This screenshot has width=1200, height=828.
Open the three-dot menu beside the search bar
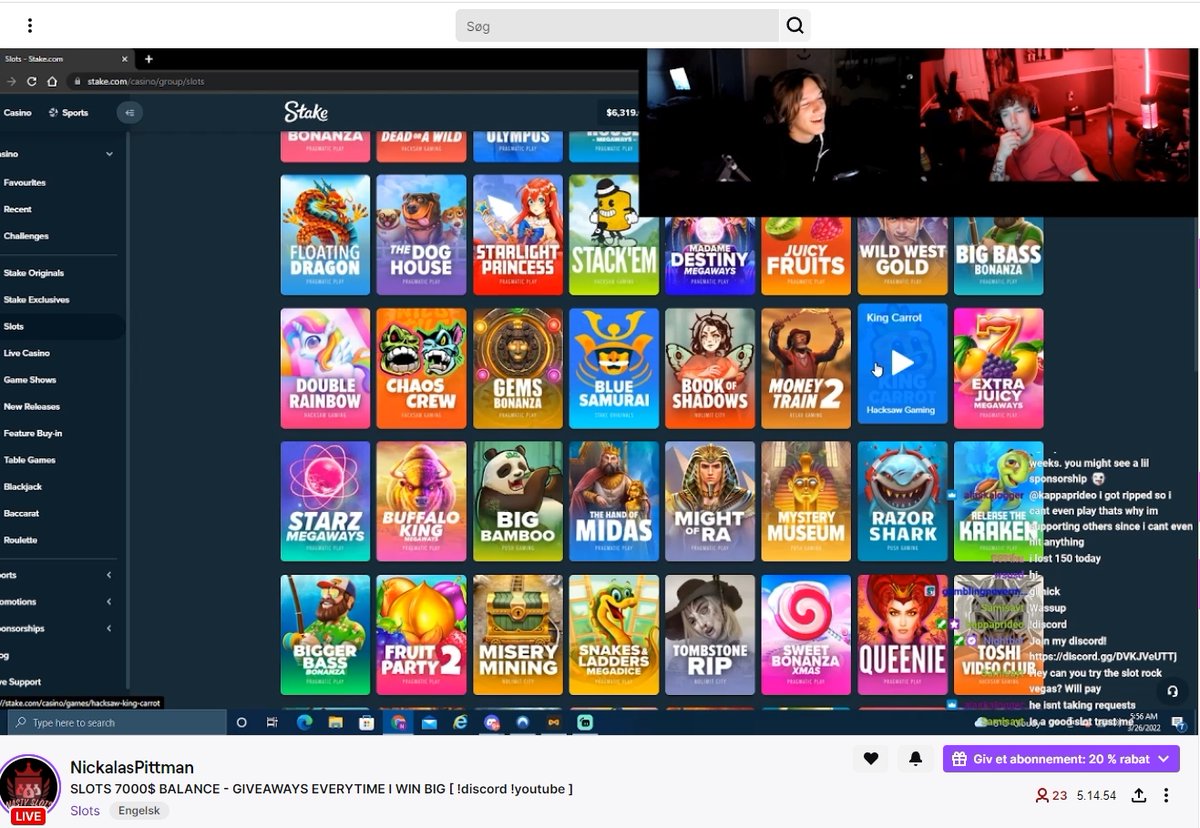[30, 26]
